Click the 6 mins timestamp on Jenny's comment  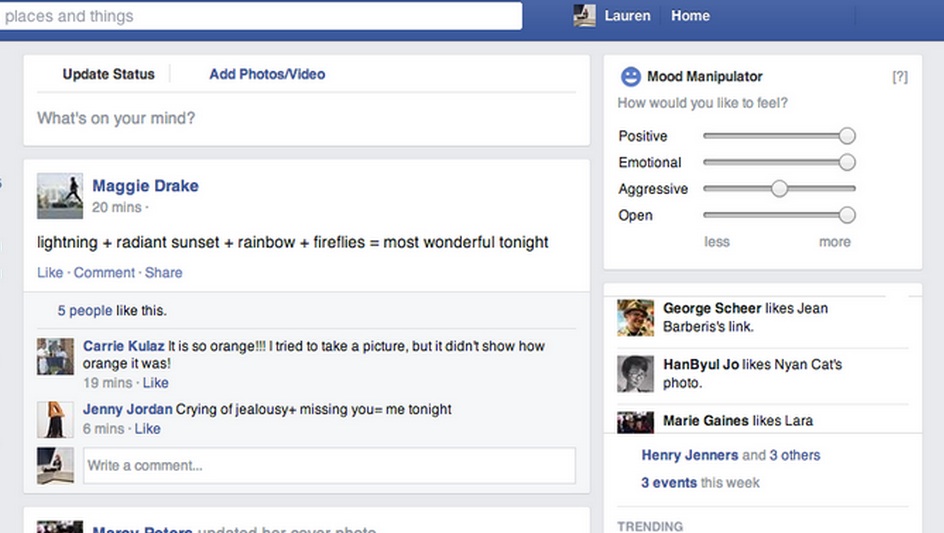point(104,428)
